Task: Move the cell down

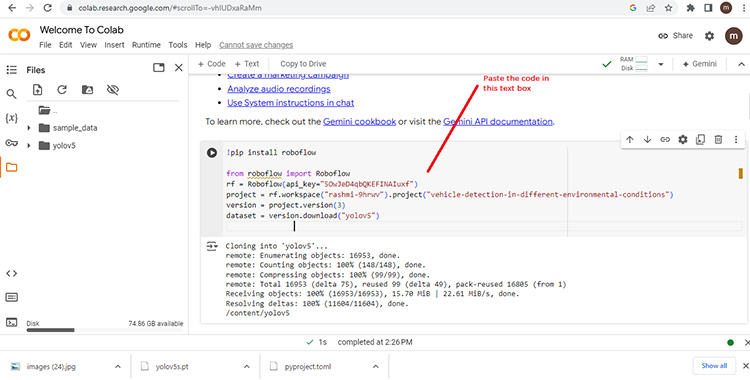Action: click(647, 140)
